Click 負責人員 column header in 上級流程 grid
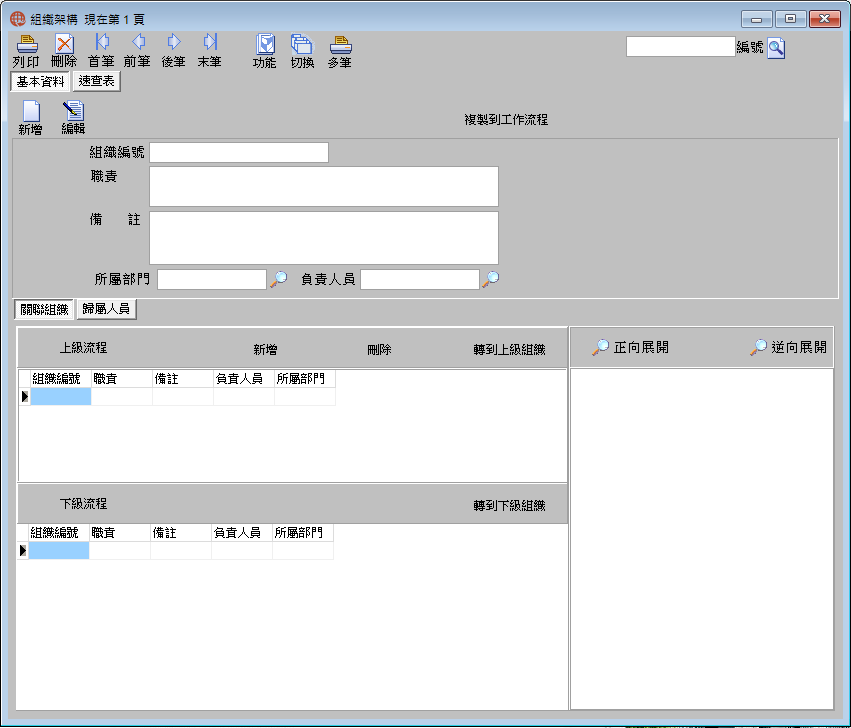The image size is (851, 728). click(x=244, y=378)
